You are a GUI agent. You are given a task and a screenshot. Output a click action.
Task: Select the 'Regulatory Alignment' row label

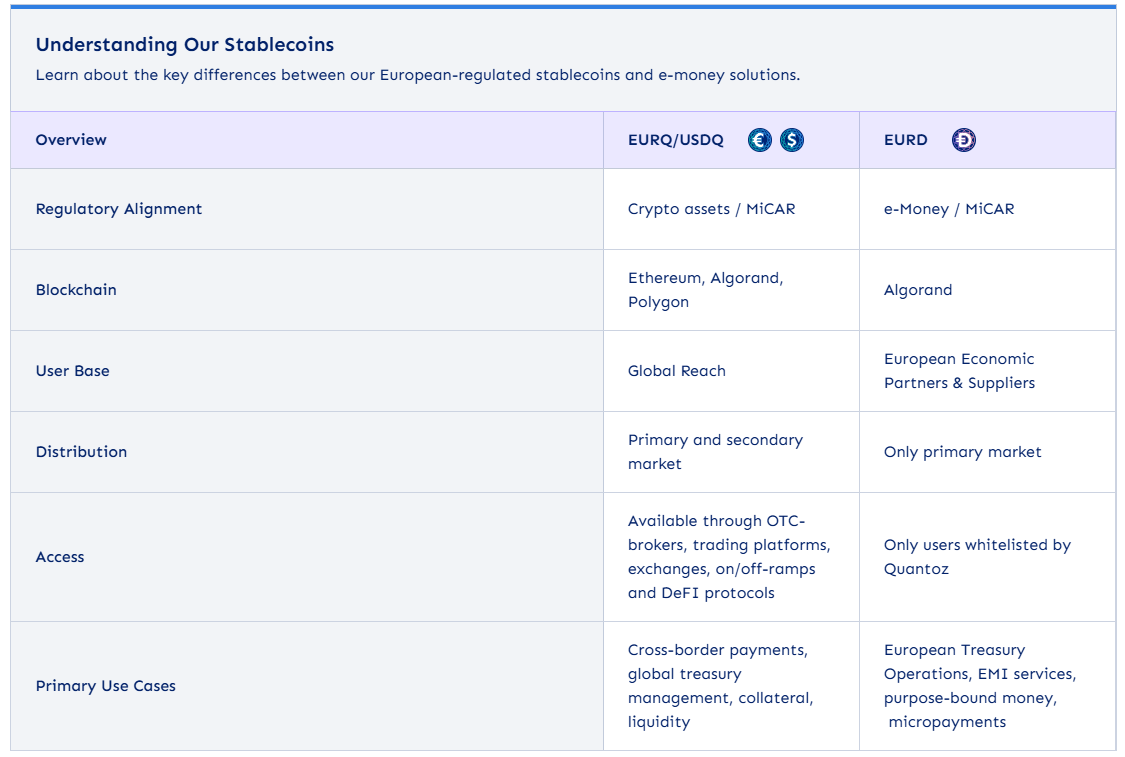[x=119, y=209]
